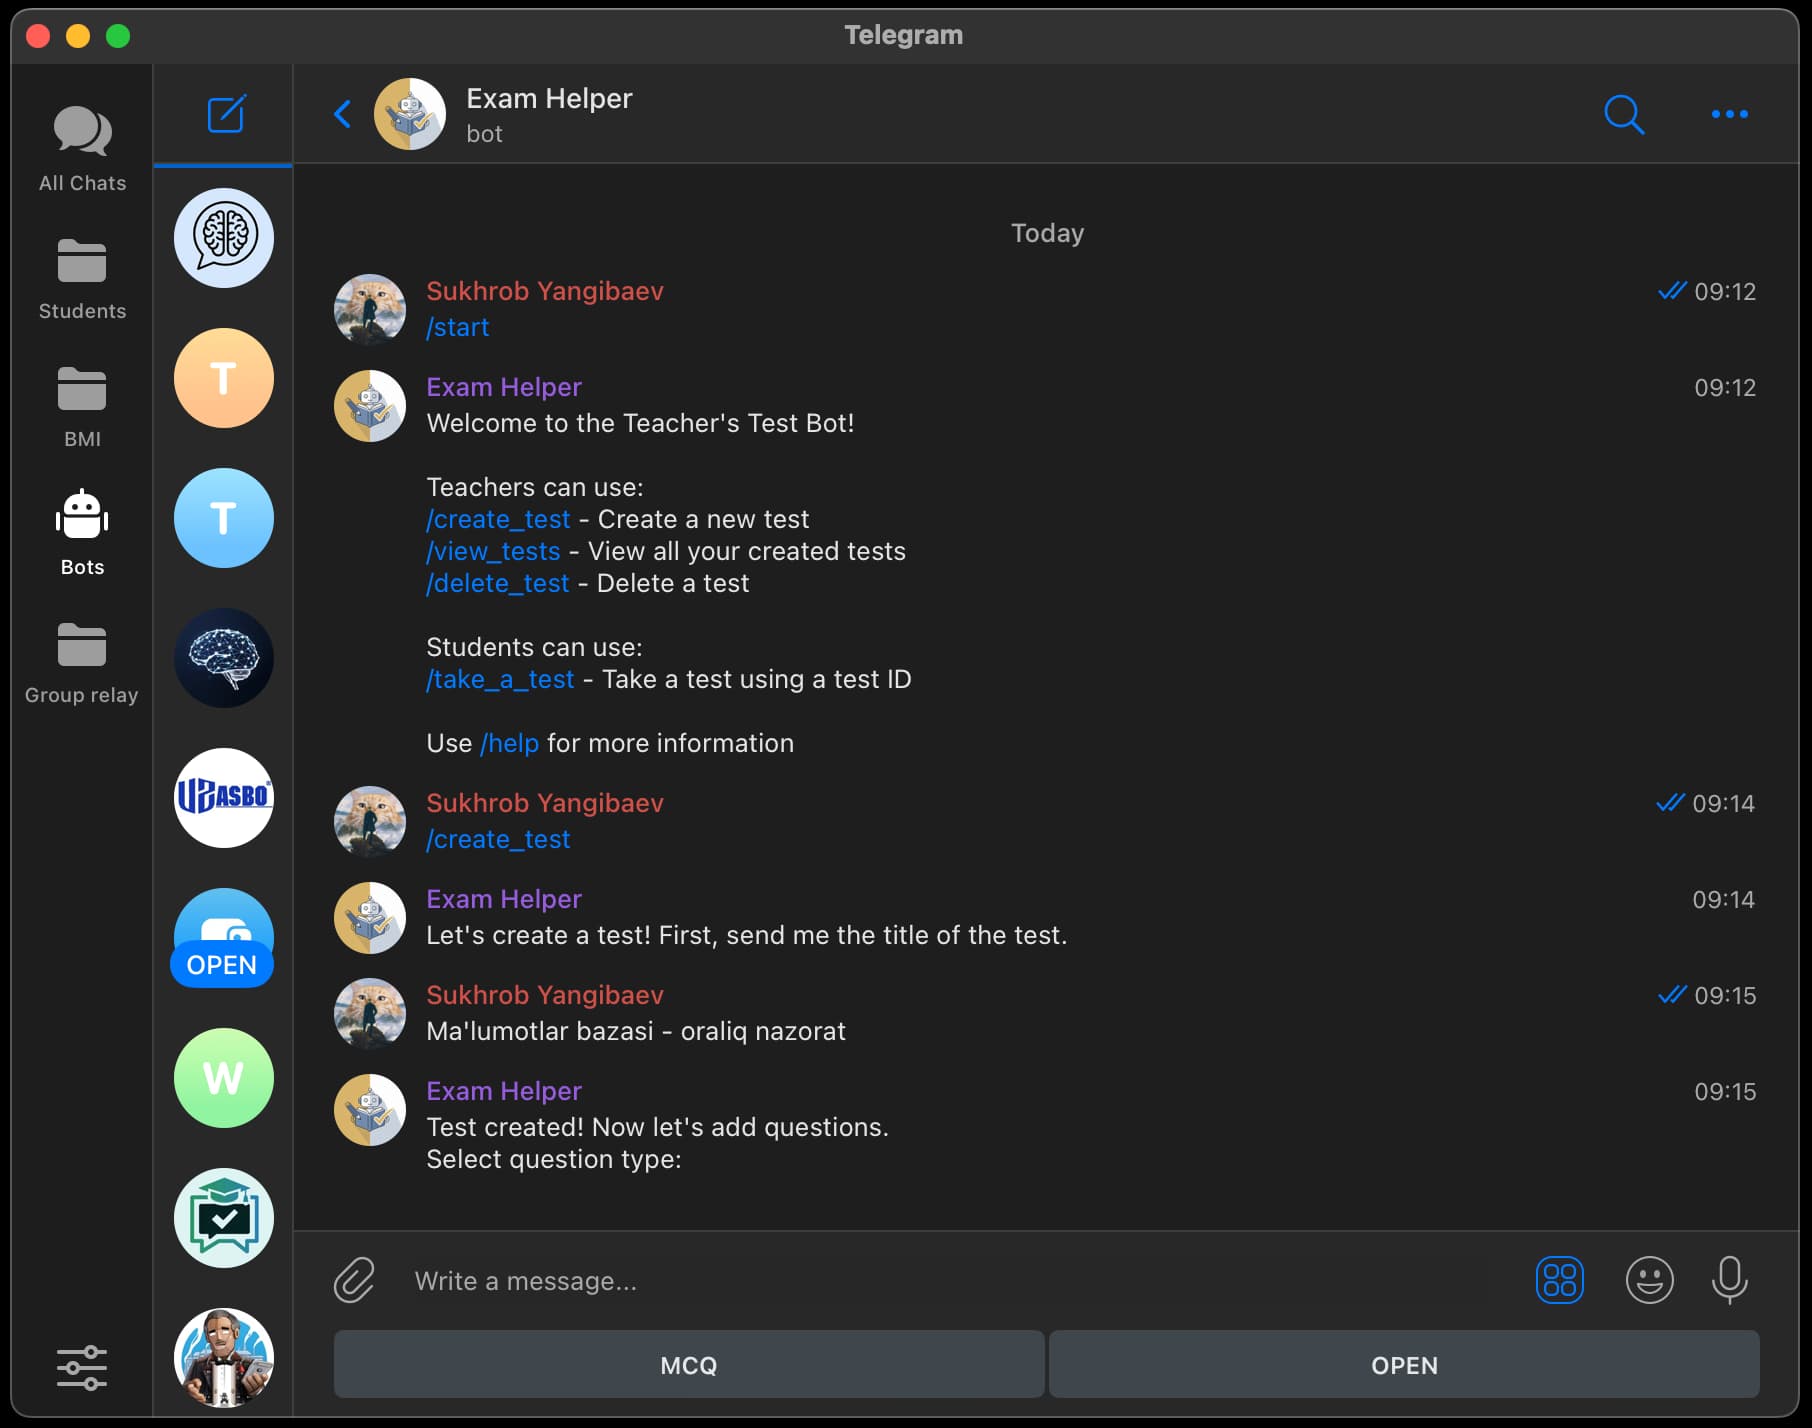Screen dimensions: 1812x1428
Task: Click the compose new message icon
Action: point(226,114)
